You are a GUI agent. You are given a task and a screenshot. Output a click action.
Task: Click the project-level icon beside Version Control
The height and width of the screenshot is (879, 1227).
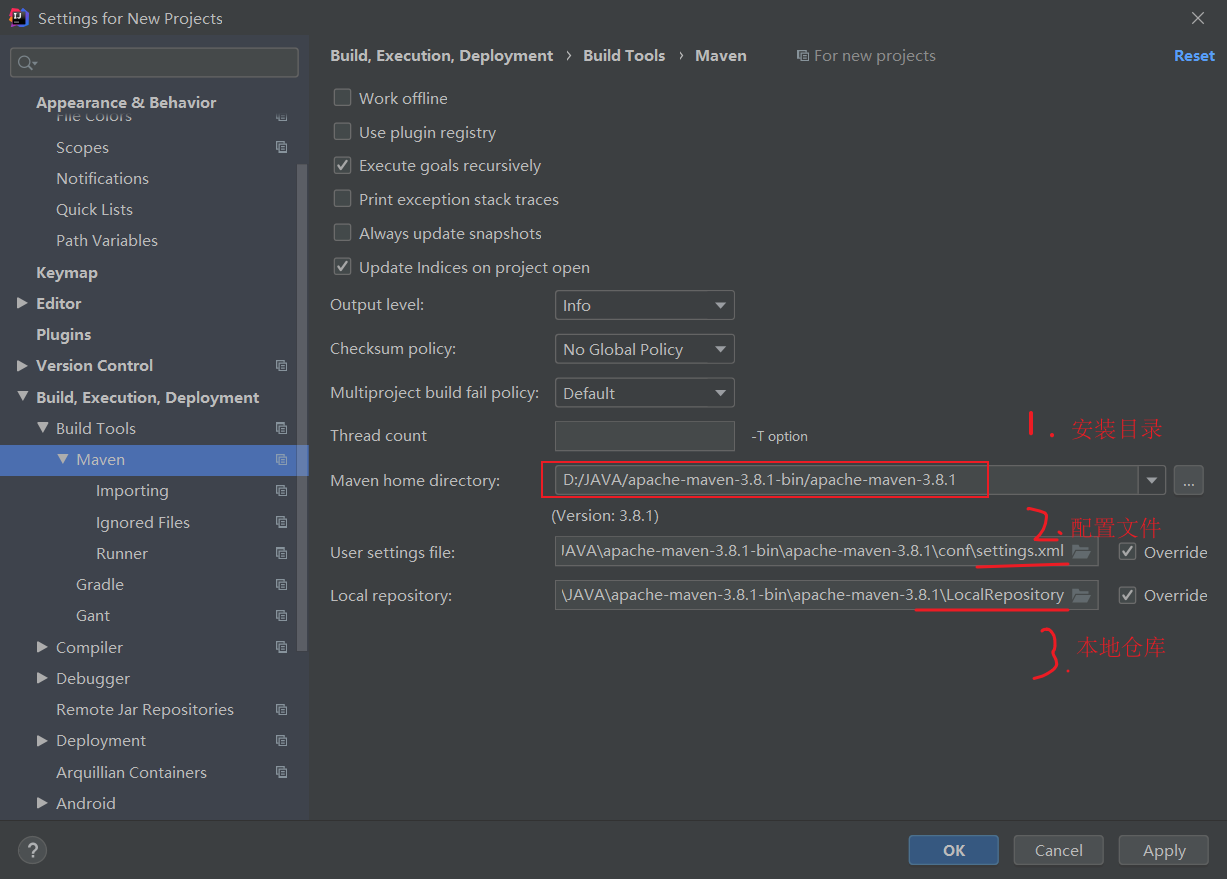pos(281,365)
